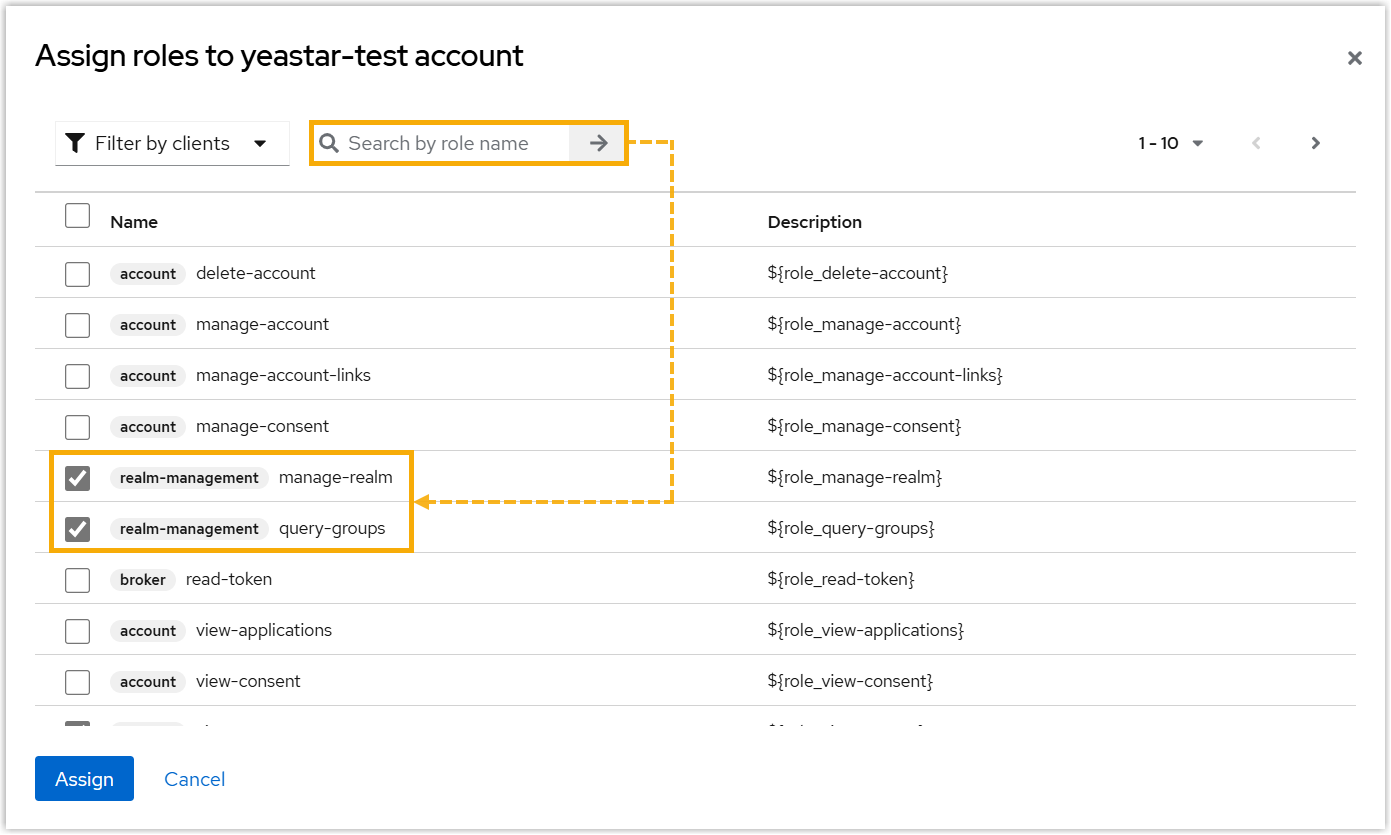Image resolution: width=1391 pixels, height=835 pixels.
Task: Click the Assign button
Action: pyautogui.click(x=84, y=779)
